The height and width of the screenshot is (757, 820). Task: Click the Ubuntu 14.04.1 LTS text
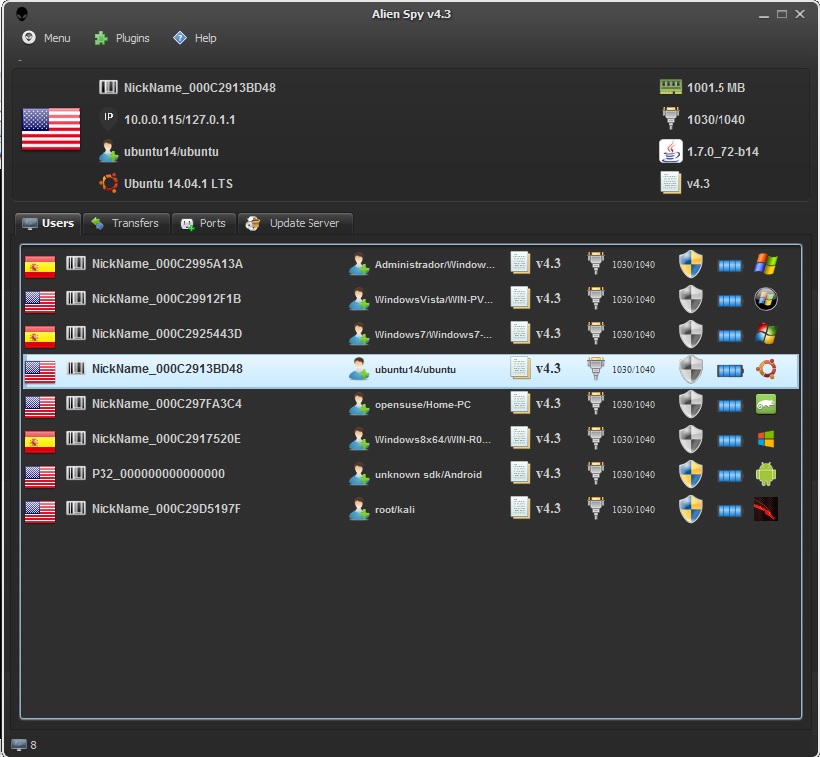point(178,183)
